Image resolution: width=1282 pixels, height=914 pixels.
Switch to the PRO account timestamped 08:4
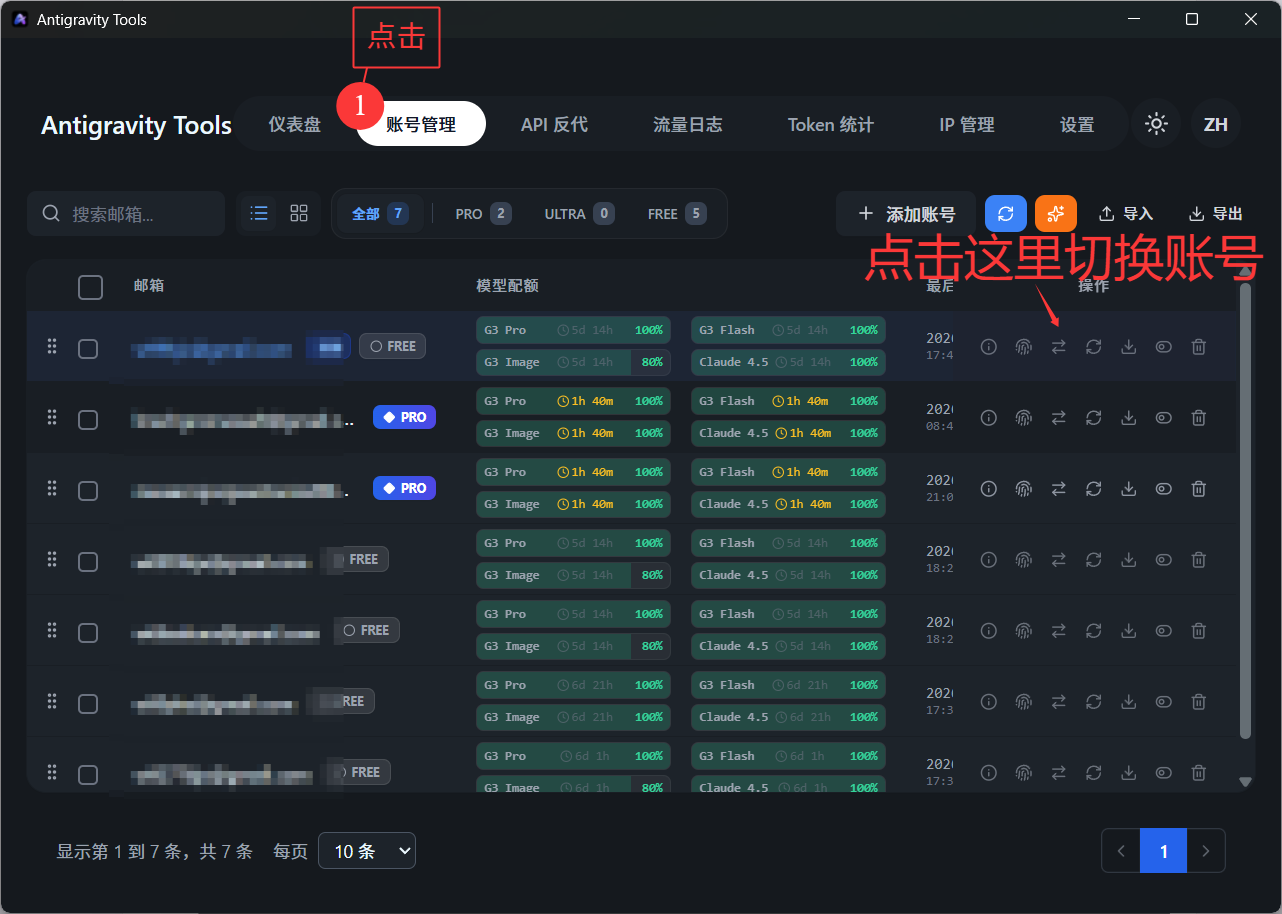coord(1058,418)
